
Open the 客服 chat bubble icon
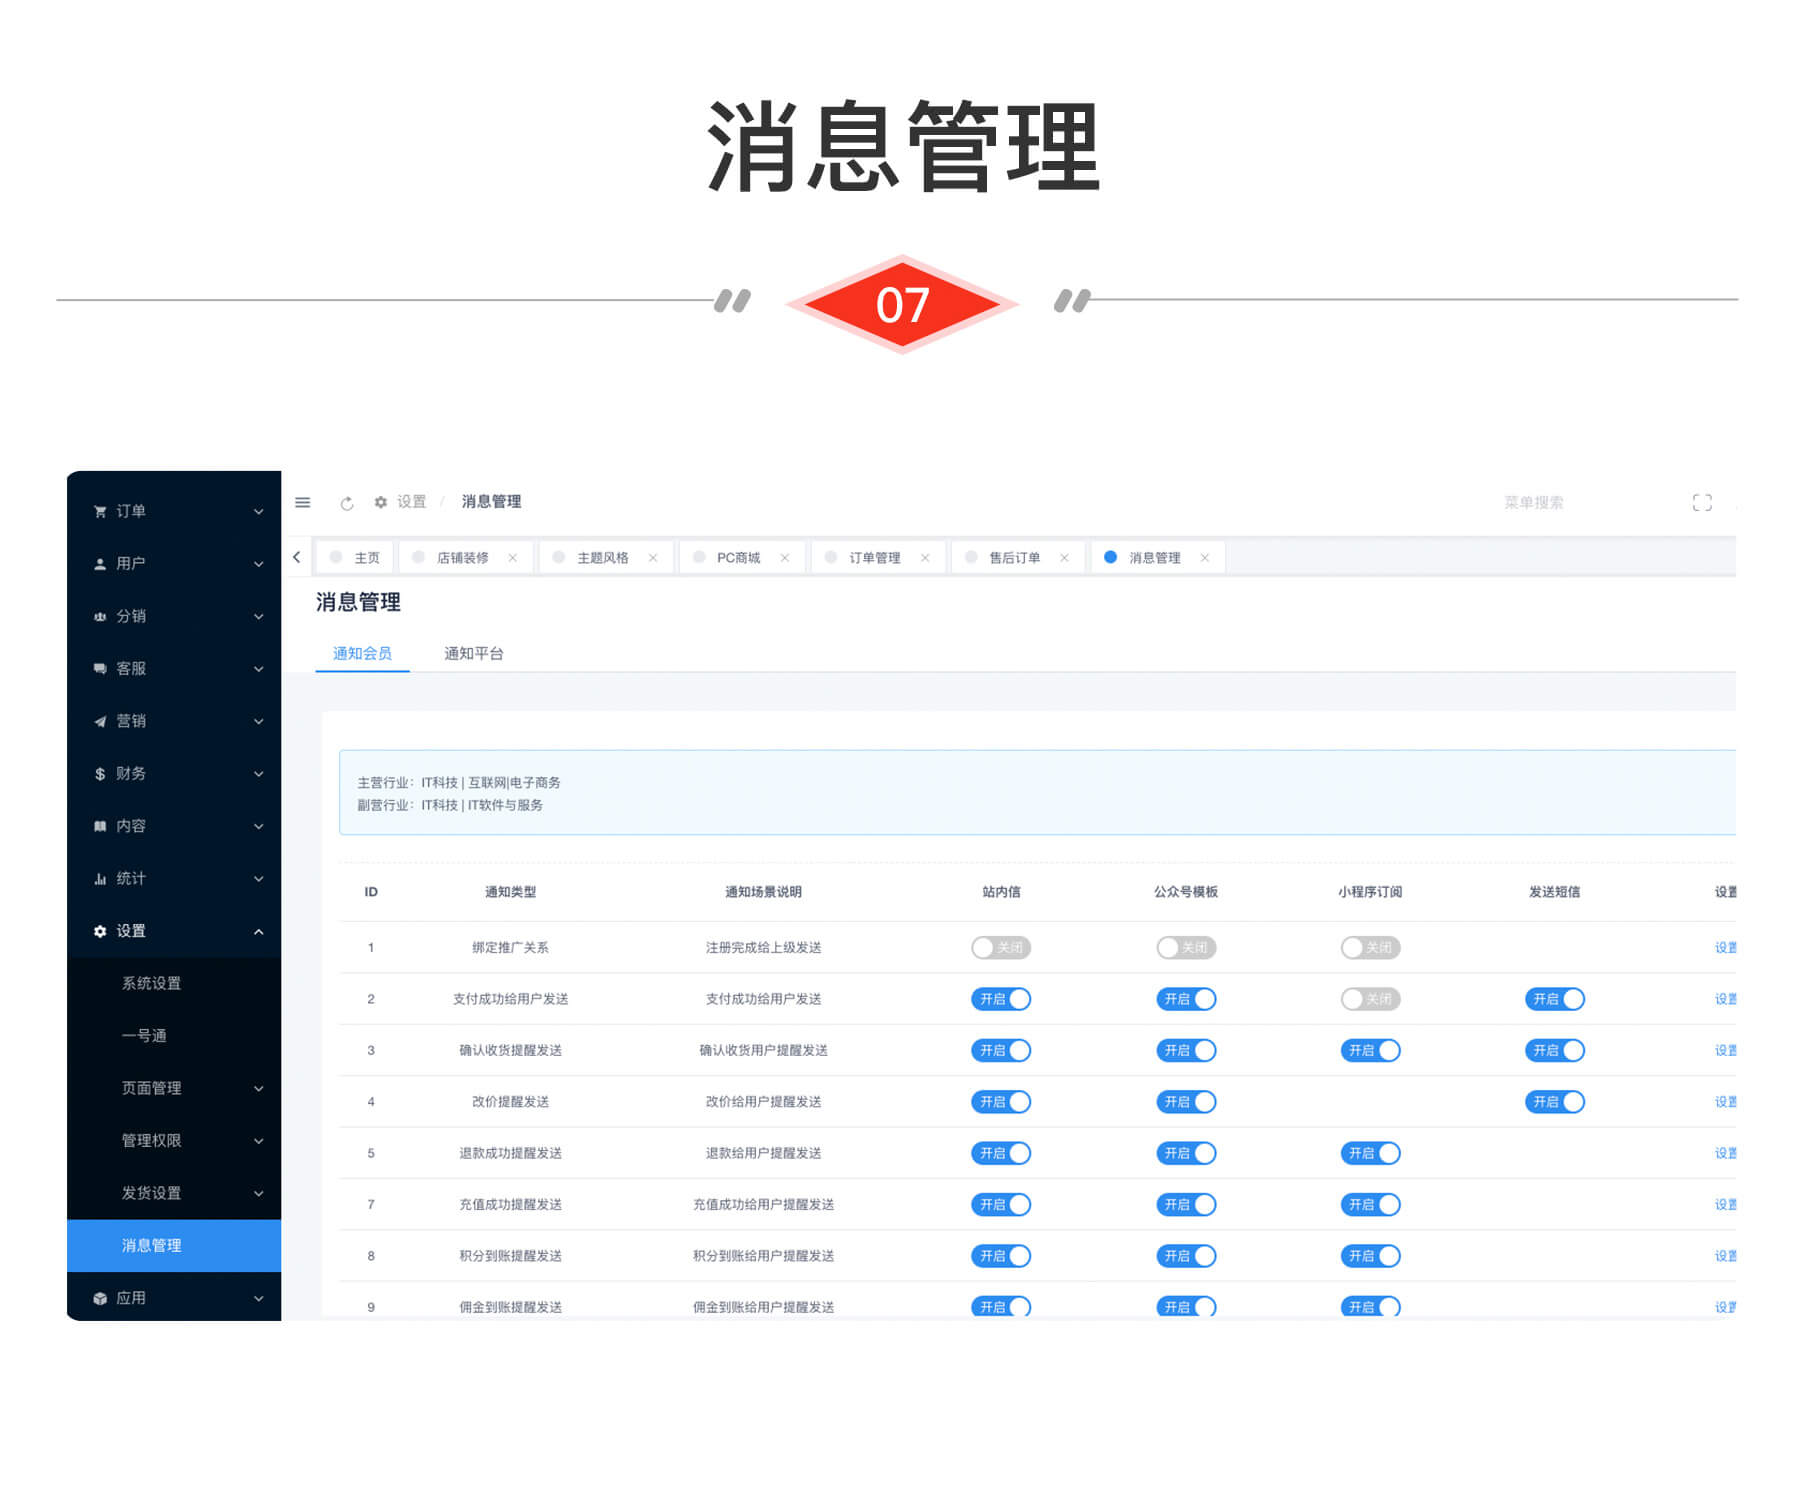pyautogui.click(x=98, y=669)
